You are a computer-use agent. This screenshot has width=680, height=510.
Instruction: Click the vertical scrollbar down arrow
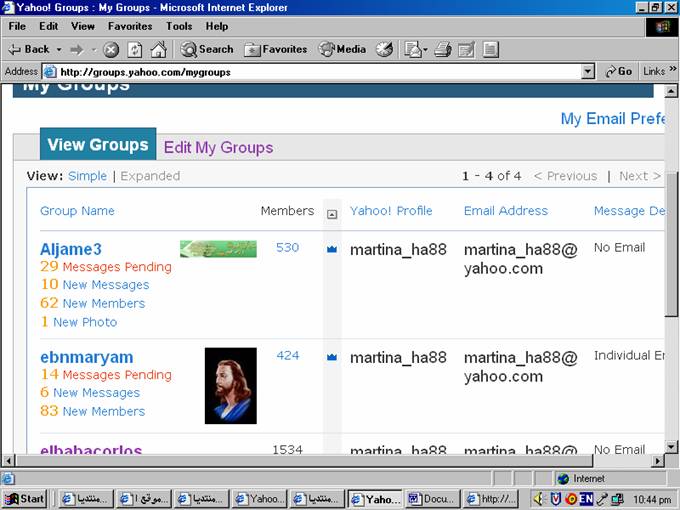[671, 446]
